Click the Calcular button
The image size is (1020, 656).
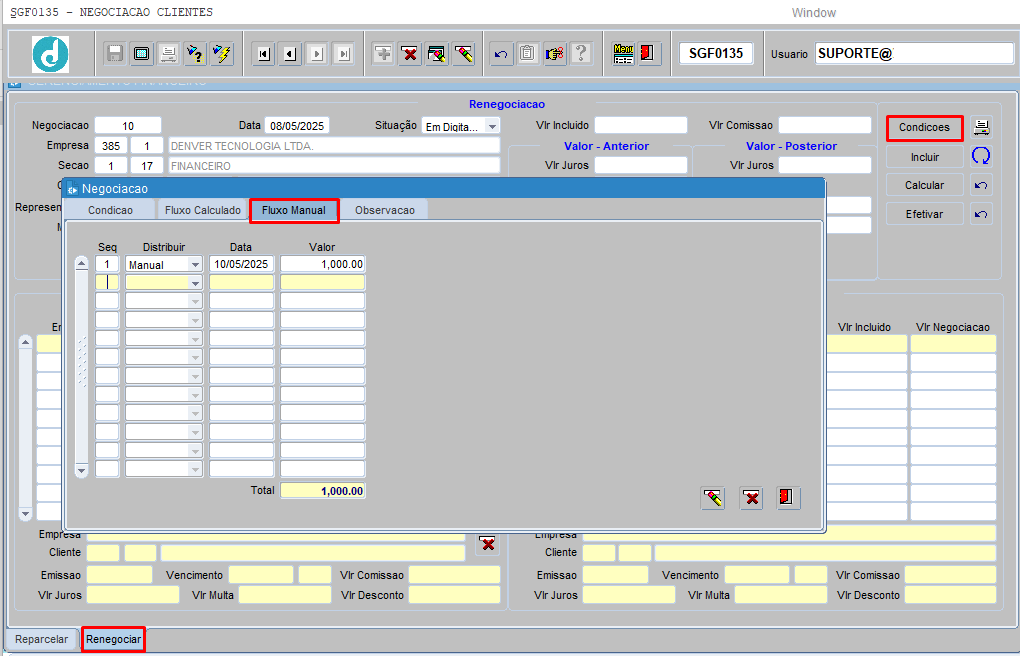coord(924,185)
